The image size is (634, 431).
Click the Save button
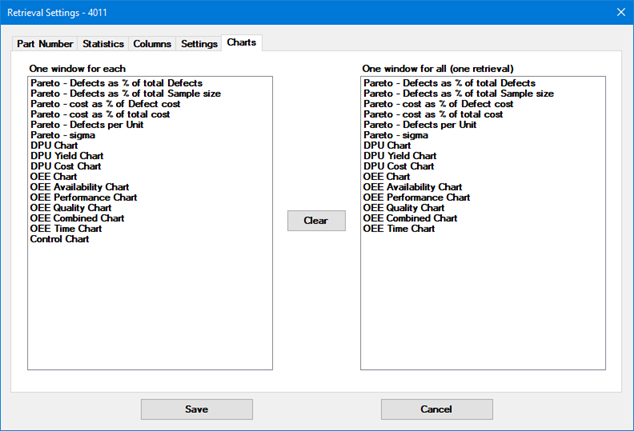point(196,409)
